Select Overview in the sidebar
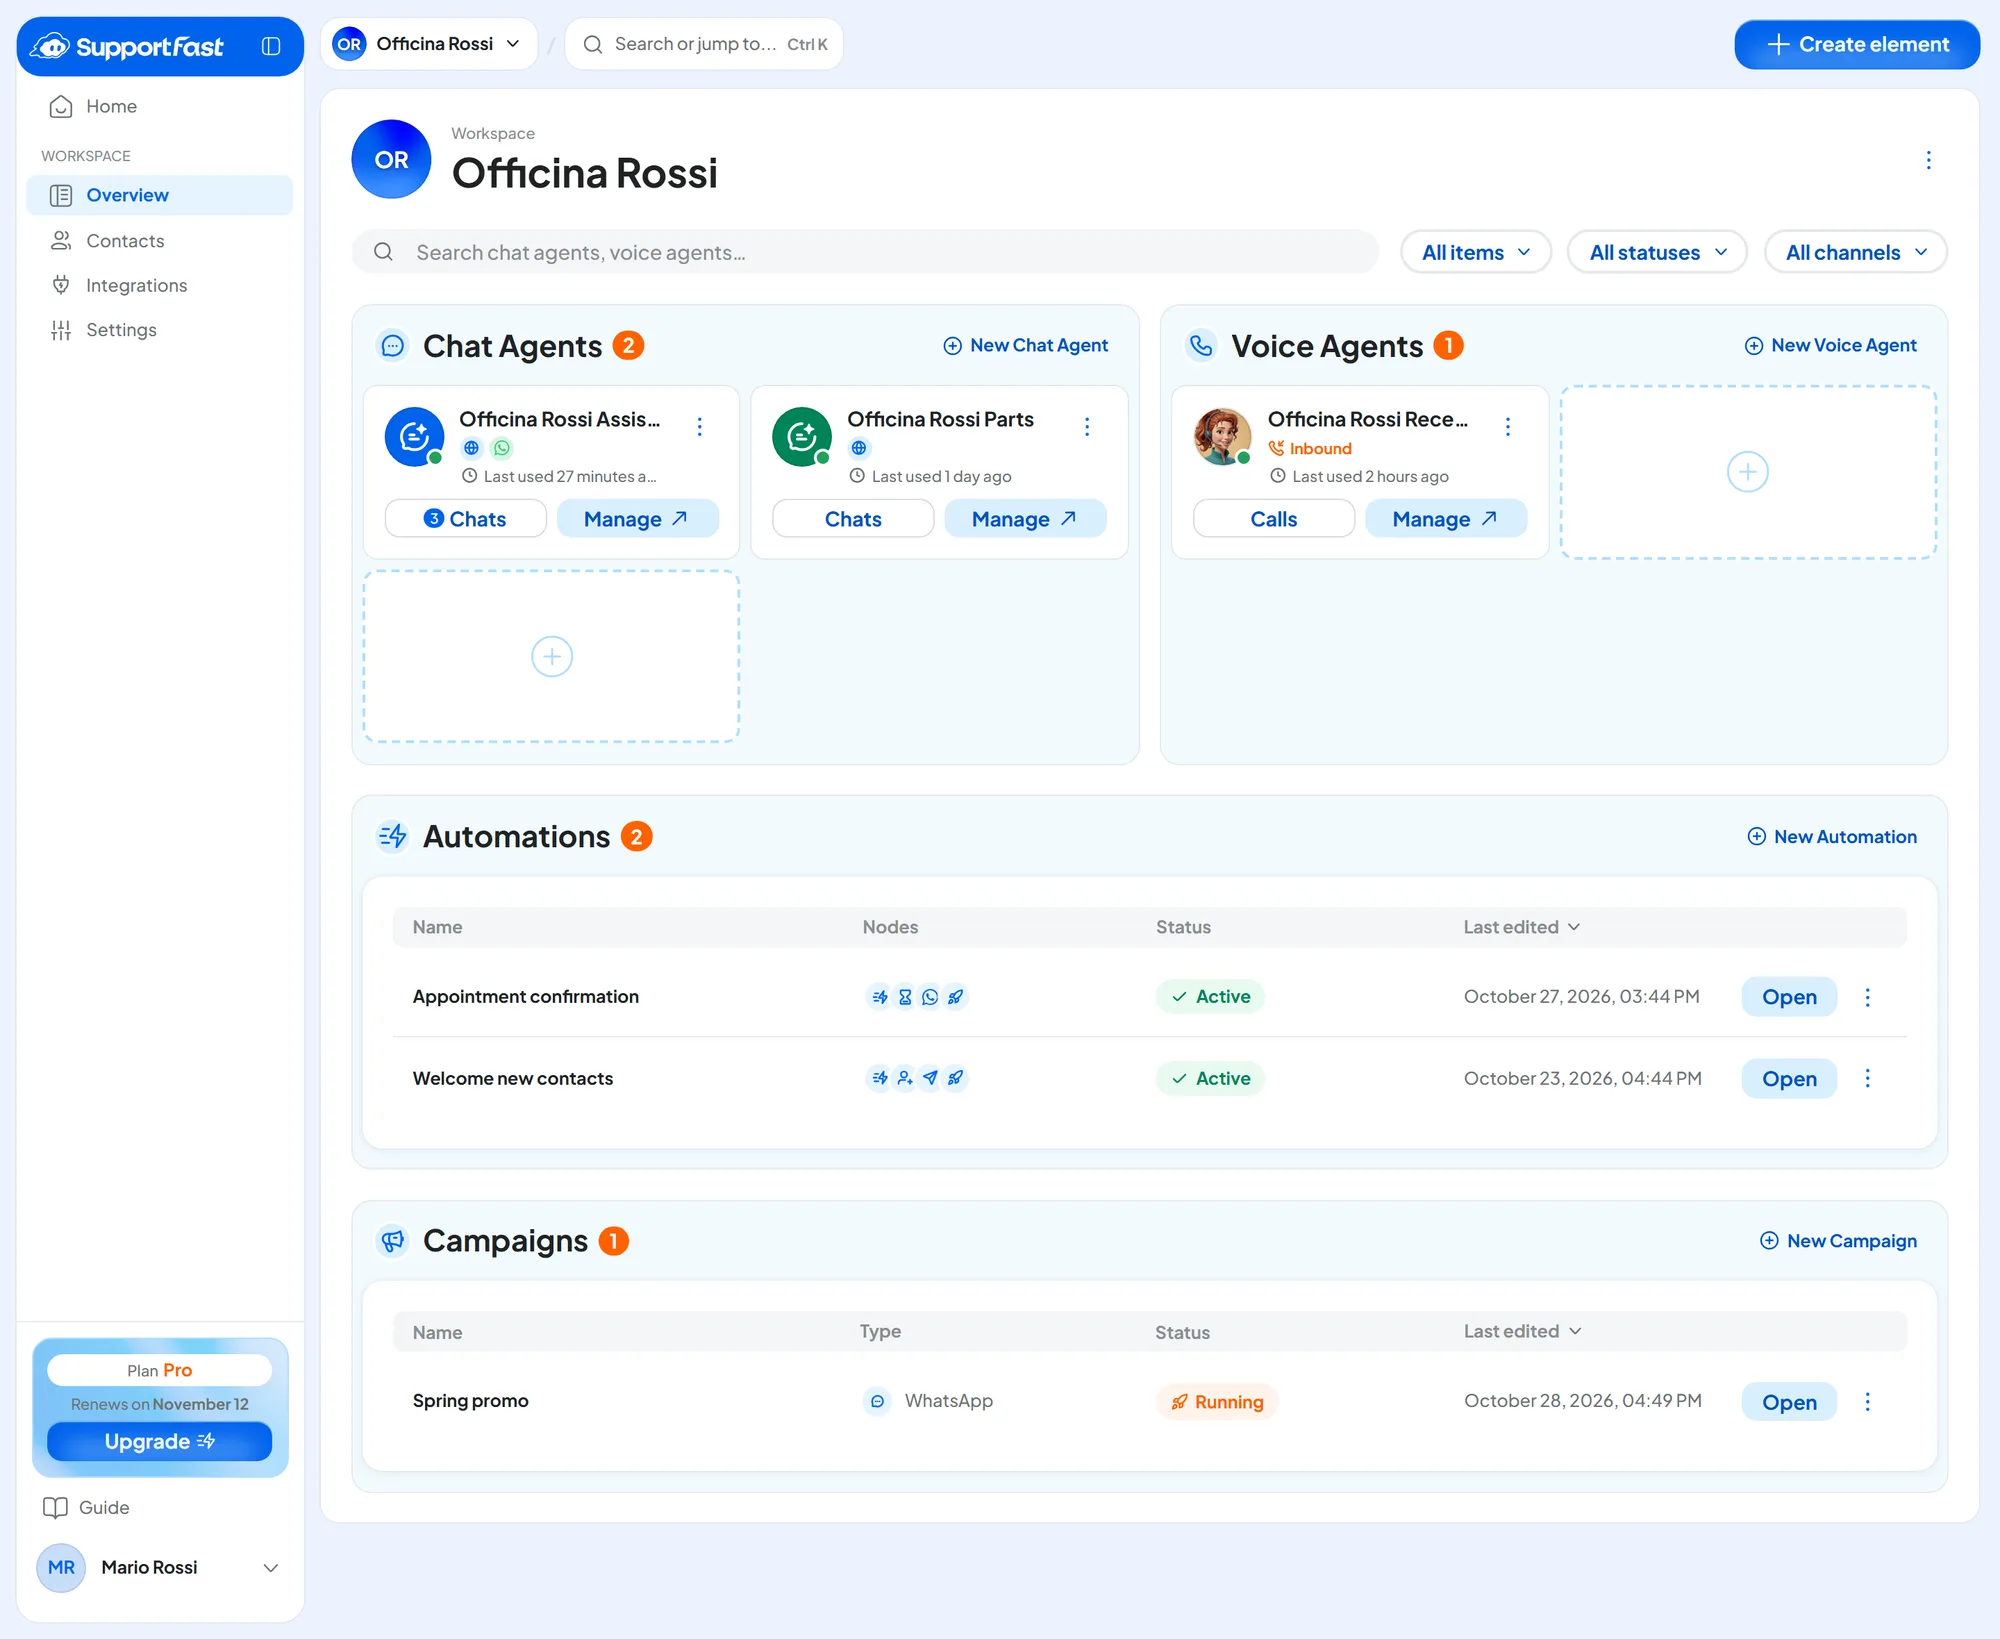 coord(160,195)
